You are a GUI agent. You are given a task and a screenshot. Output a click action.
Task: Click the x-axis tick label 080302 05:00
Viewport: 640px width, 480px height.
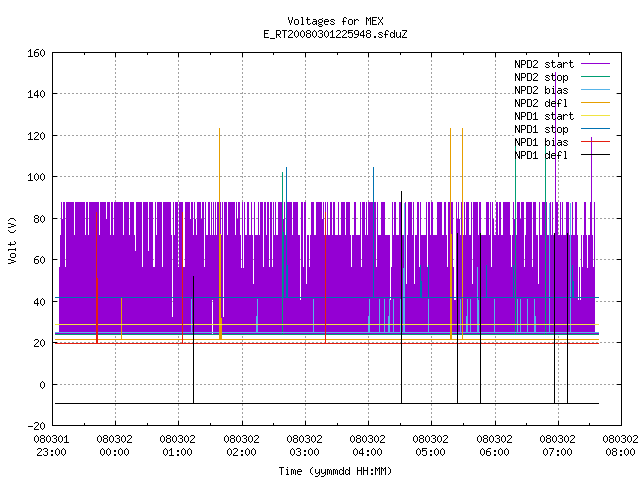coord(431,446)
